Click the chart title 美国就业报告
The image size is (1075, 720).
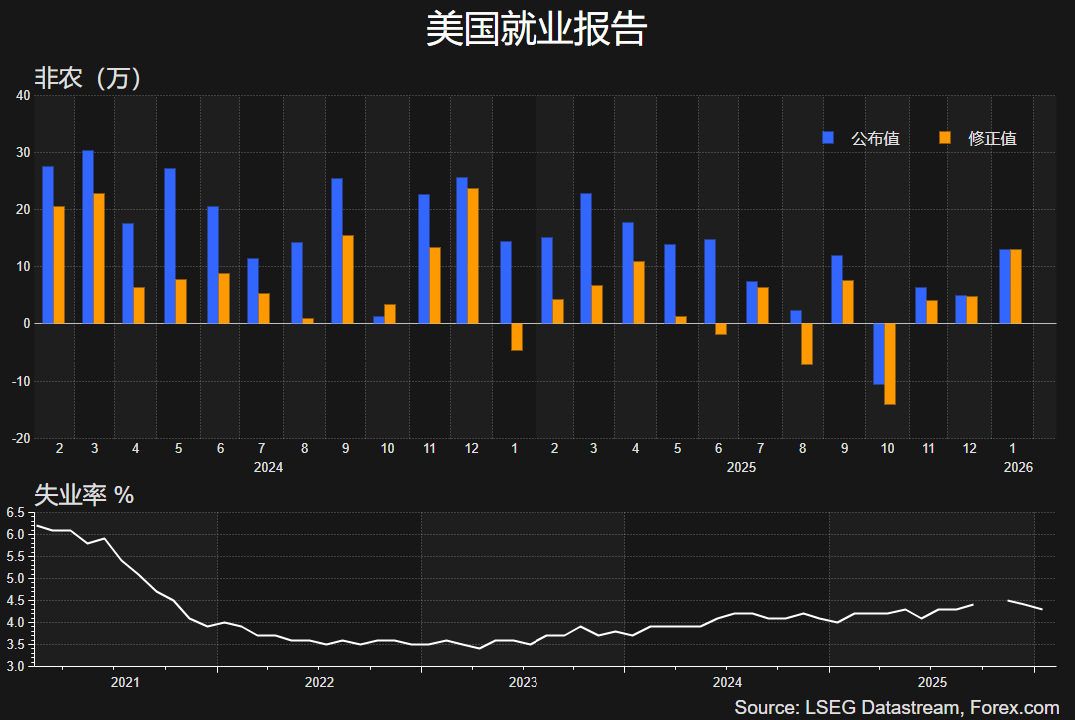pyautogui.click(x=537, y=29)
